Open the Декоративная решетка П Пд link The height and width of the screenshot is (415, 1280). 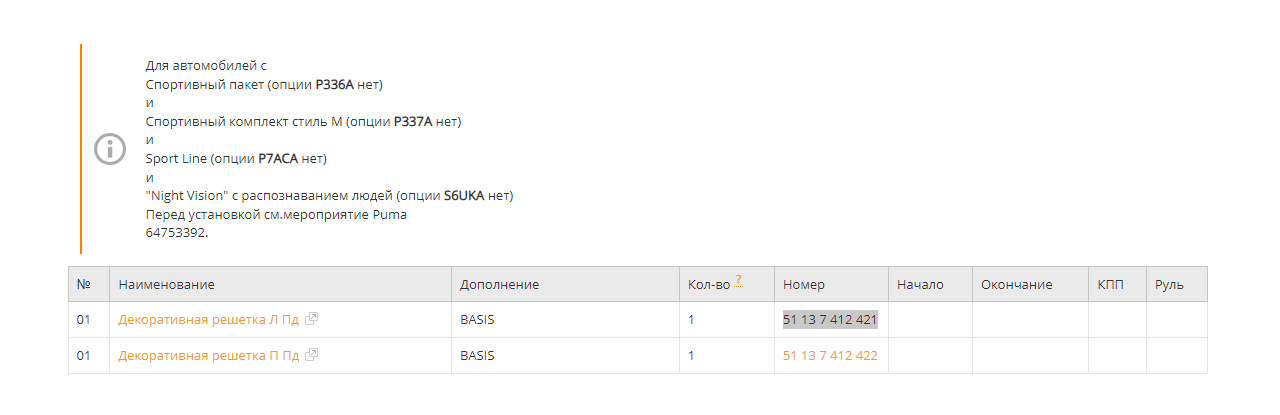click(x=208, y=356)
